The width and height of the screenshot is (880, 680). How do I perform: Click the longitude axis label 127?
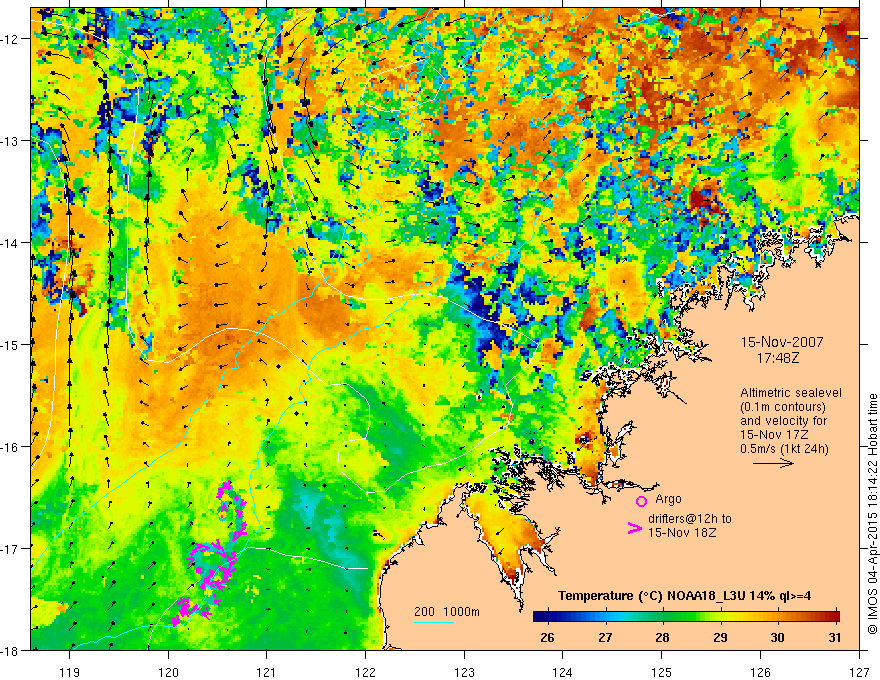[859, 672]
